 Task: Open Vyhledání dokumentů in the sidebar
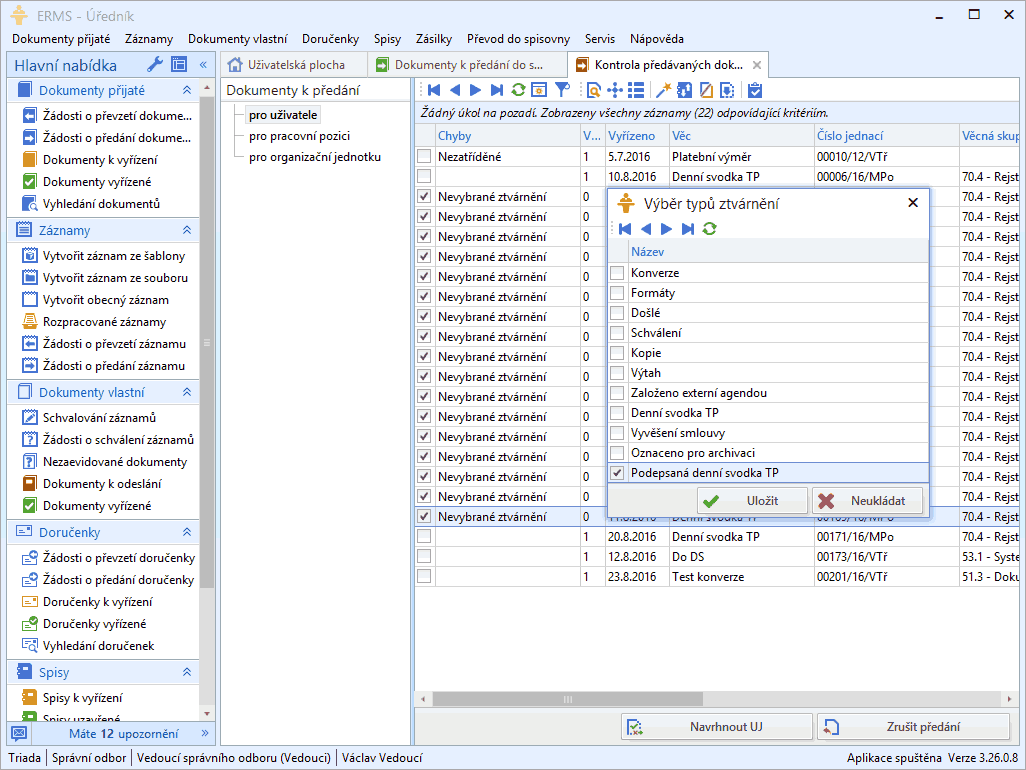(x=101, y=203)
